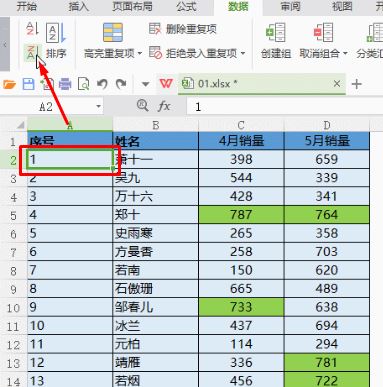Click the descending sort Z-A icon
The image size is (383, 387).
click(32, 53)
